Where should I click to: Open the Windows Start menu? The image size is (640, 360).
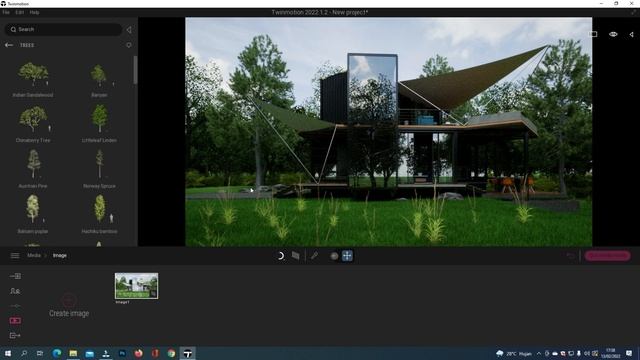8,353
